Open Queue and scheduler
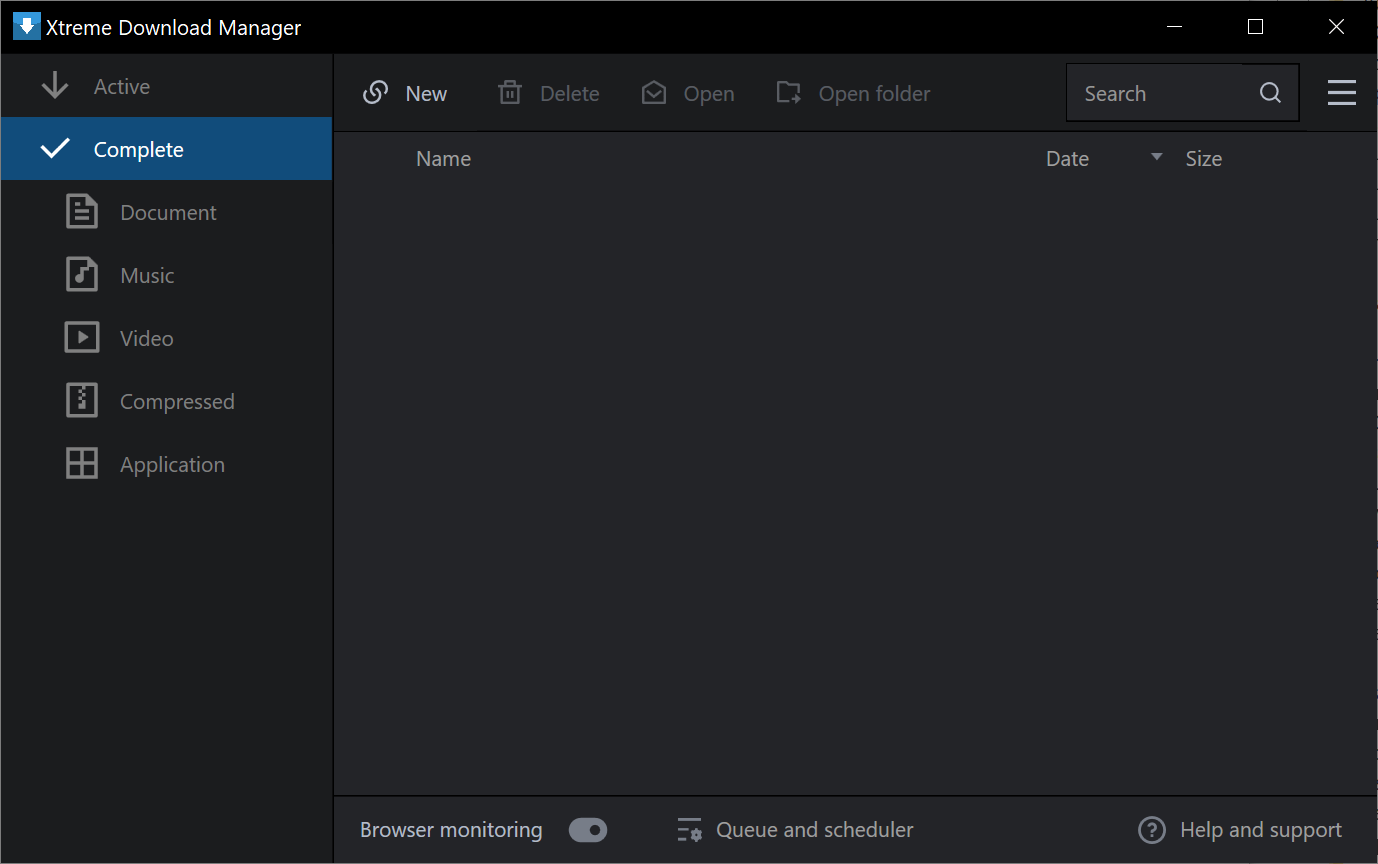 tap(795, 830)
